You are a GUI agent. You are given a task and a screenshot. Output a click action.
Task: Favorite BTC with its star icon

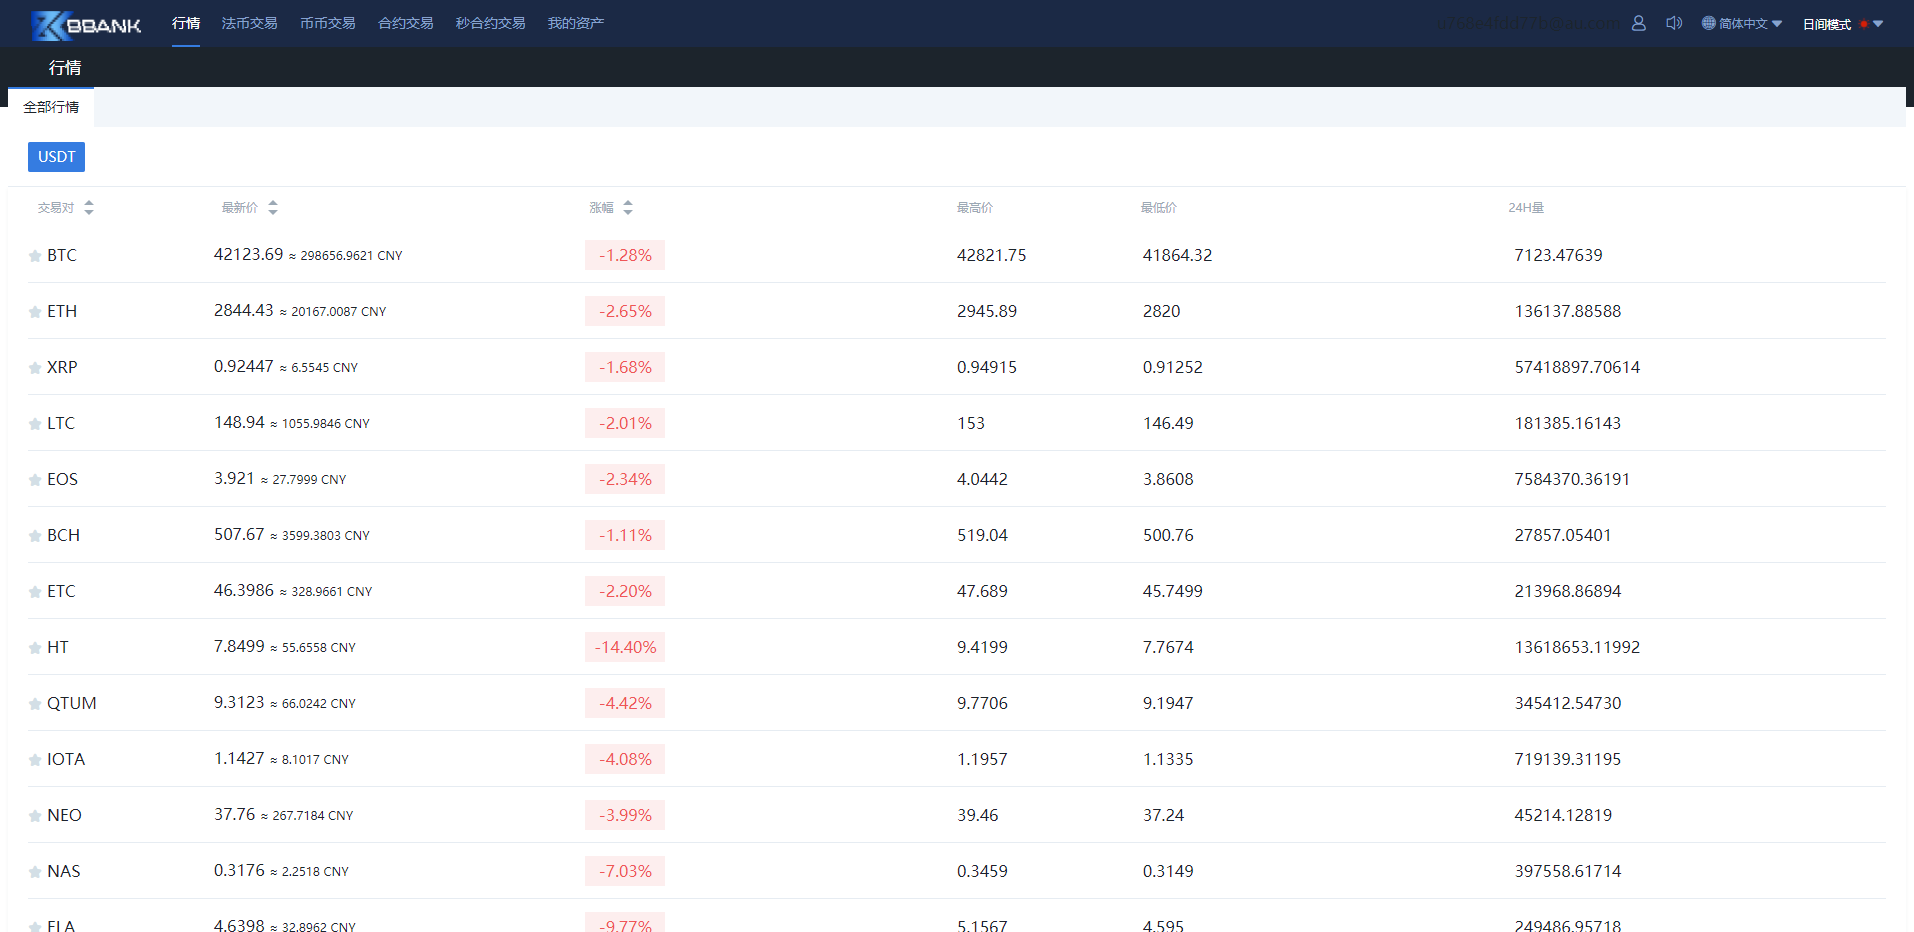click(x=35, y=256)
